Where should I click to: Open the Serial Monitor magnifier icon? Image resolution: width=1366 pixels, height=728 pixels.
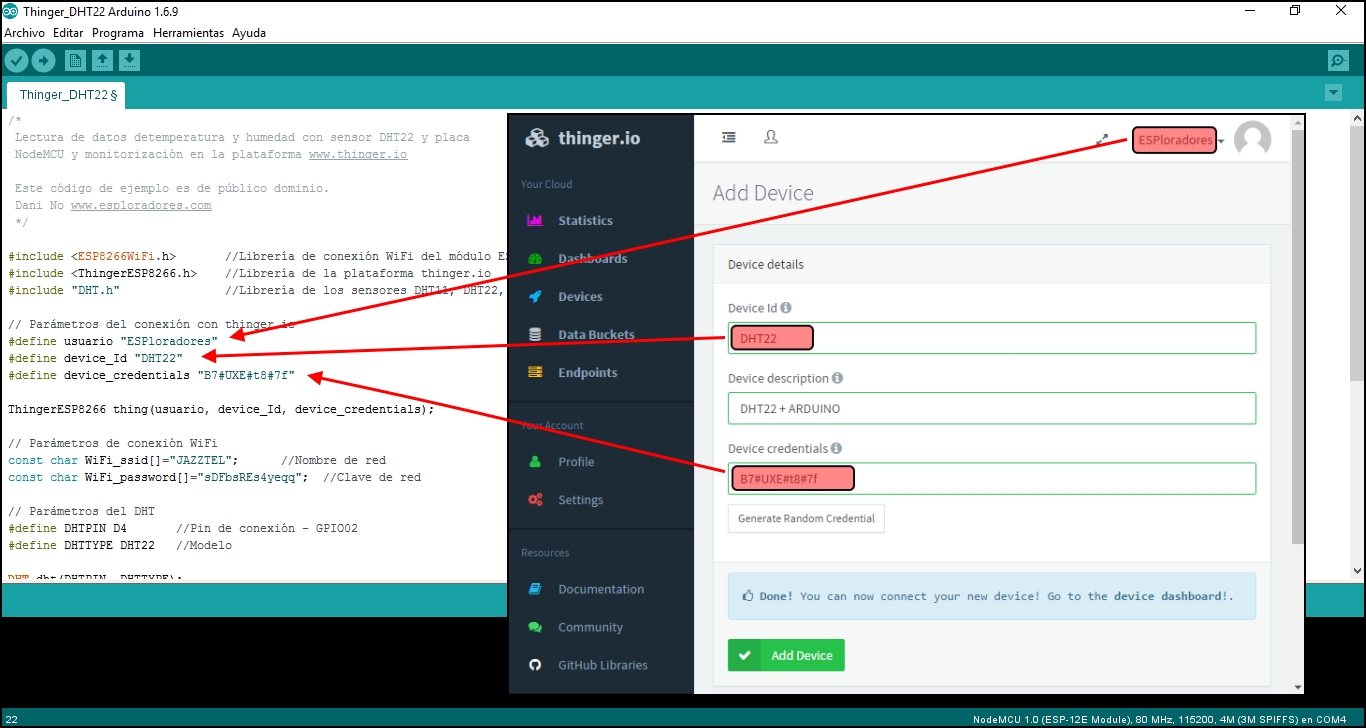(1338, 61)
